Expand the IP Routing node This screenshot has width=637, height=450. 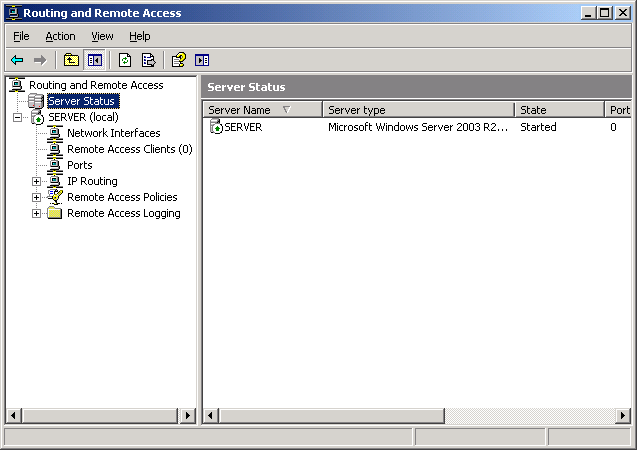(37, 181)
